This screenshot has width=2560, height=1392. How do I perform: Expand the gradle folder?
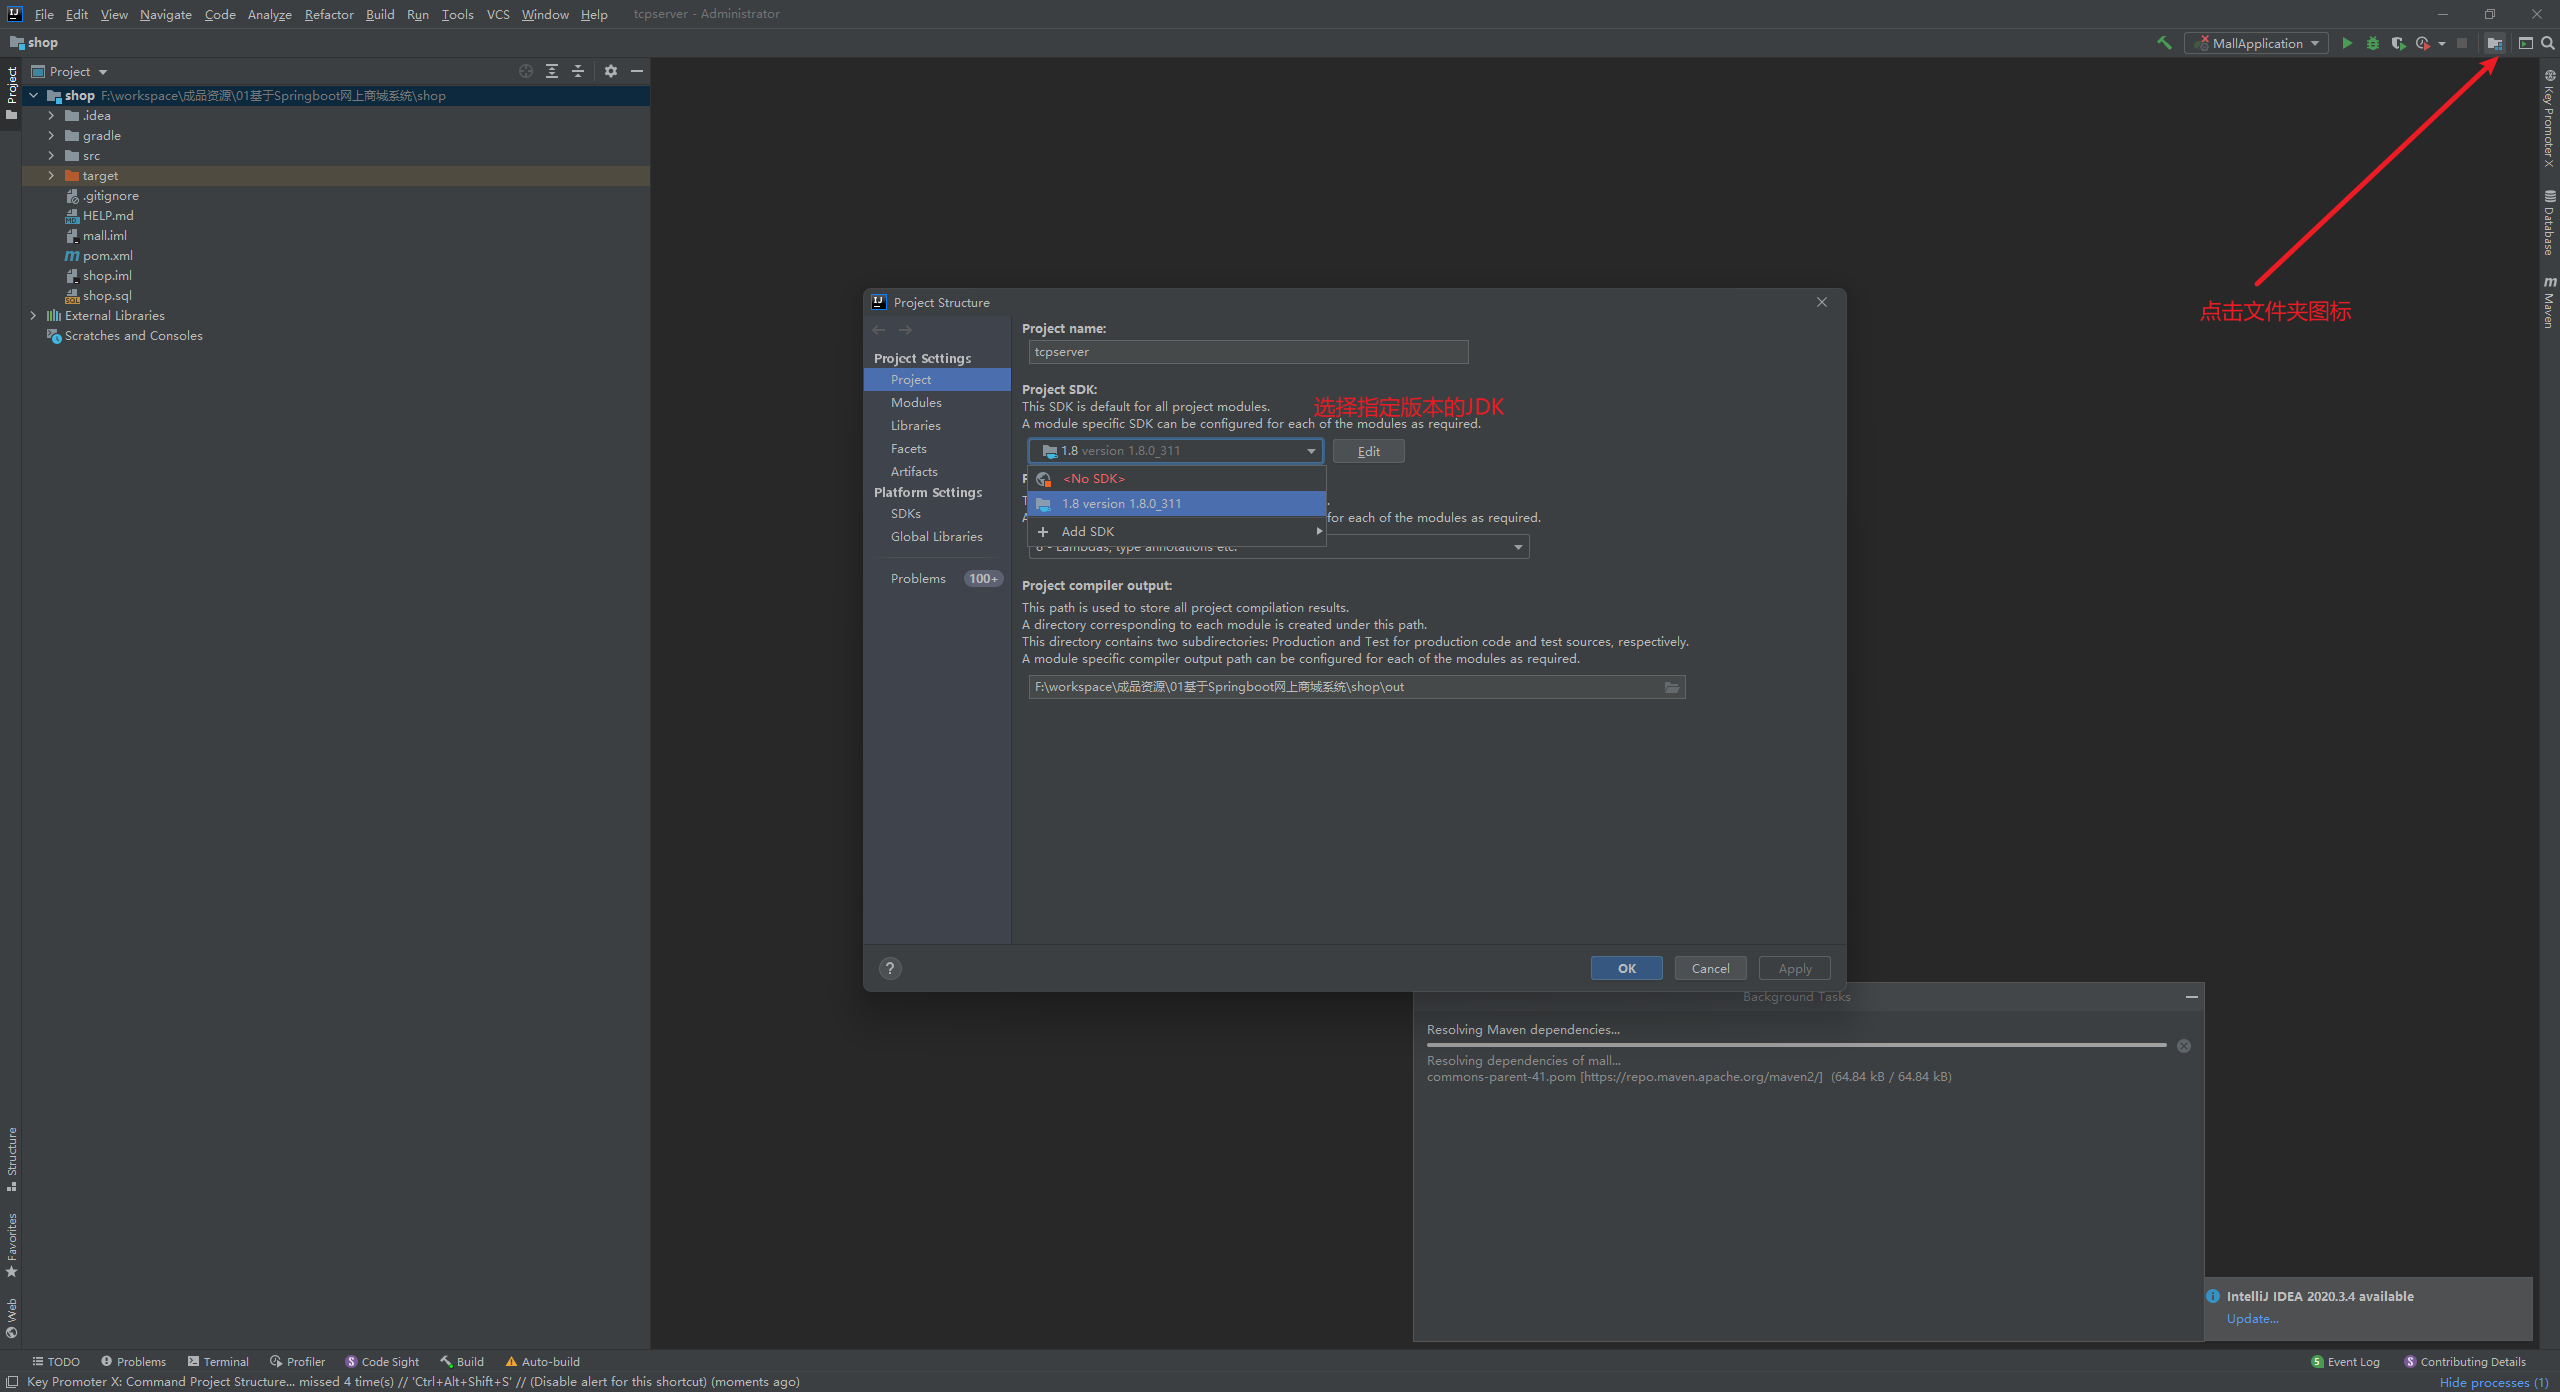(51, 136)
